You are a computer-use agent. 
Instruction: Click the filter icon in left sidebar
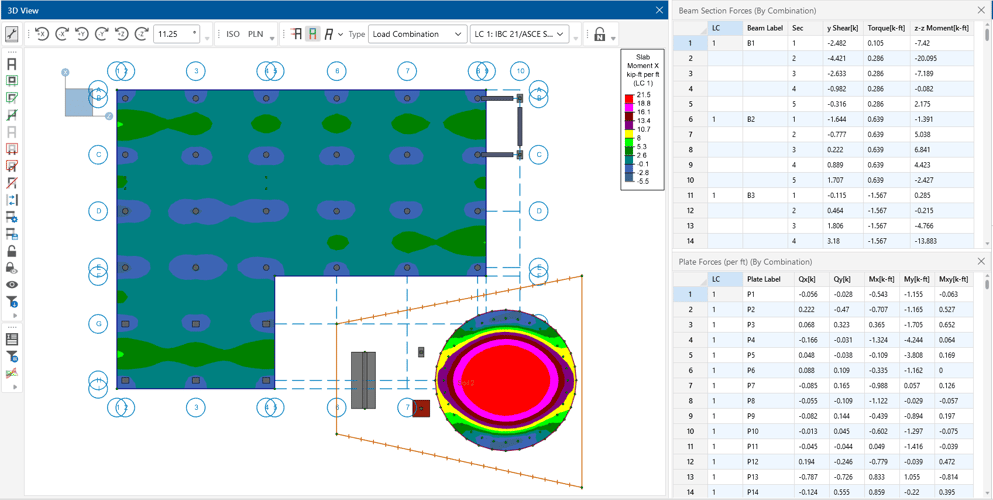[12, 302]
